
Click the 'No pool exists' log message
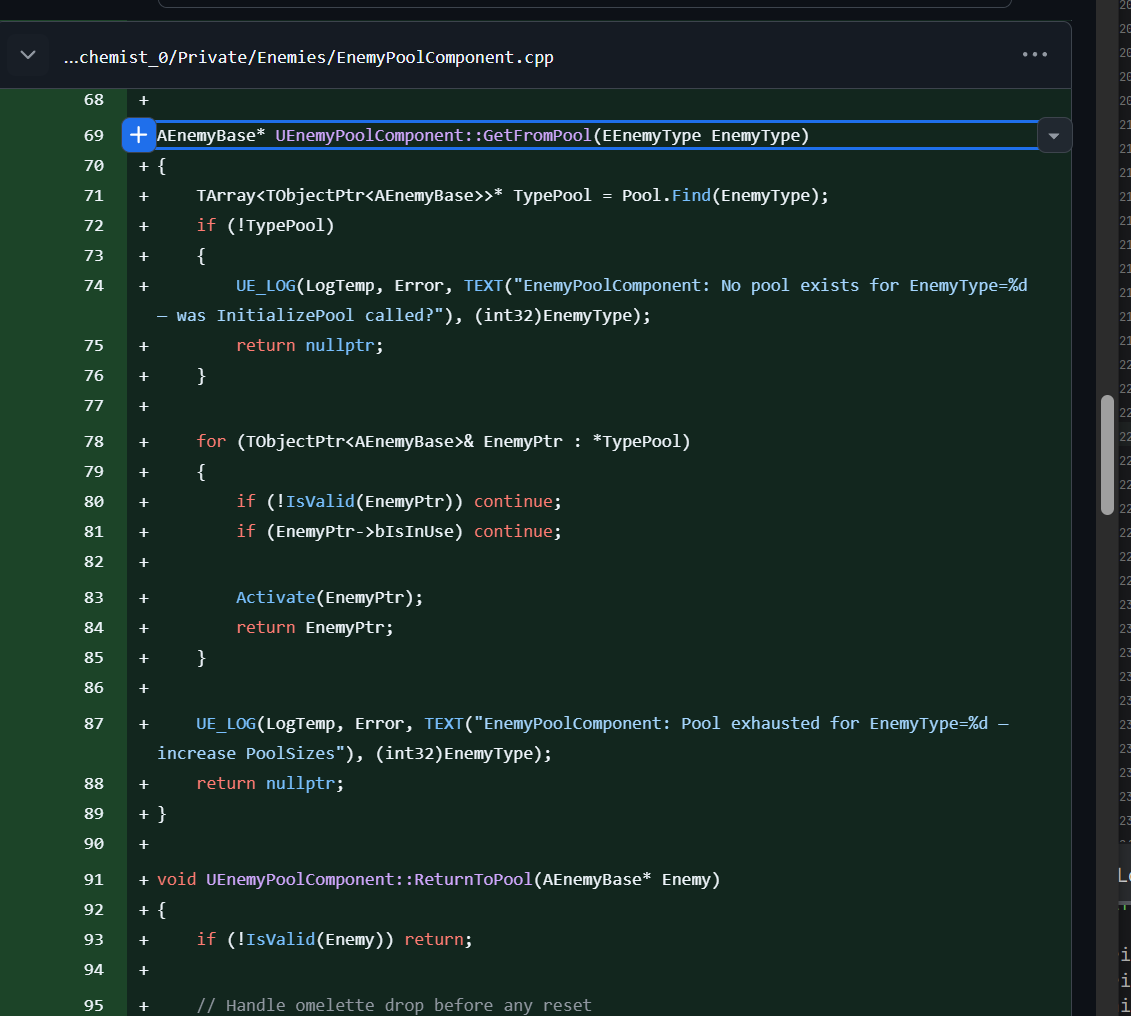click(x=592, y=301)
